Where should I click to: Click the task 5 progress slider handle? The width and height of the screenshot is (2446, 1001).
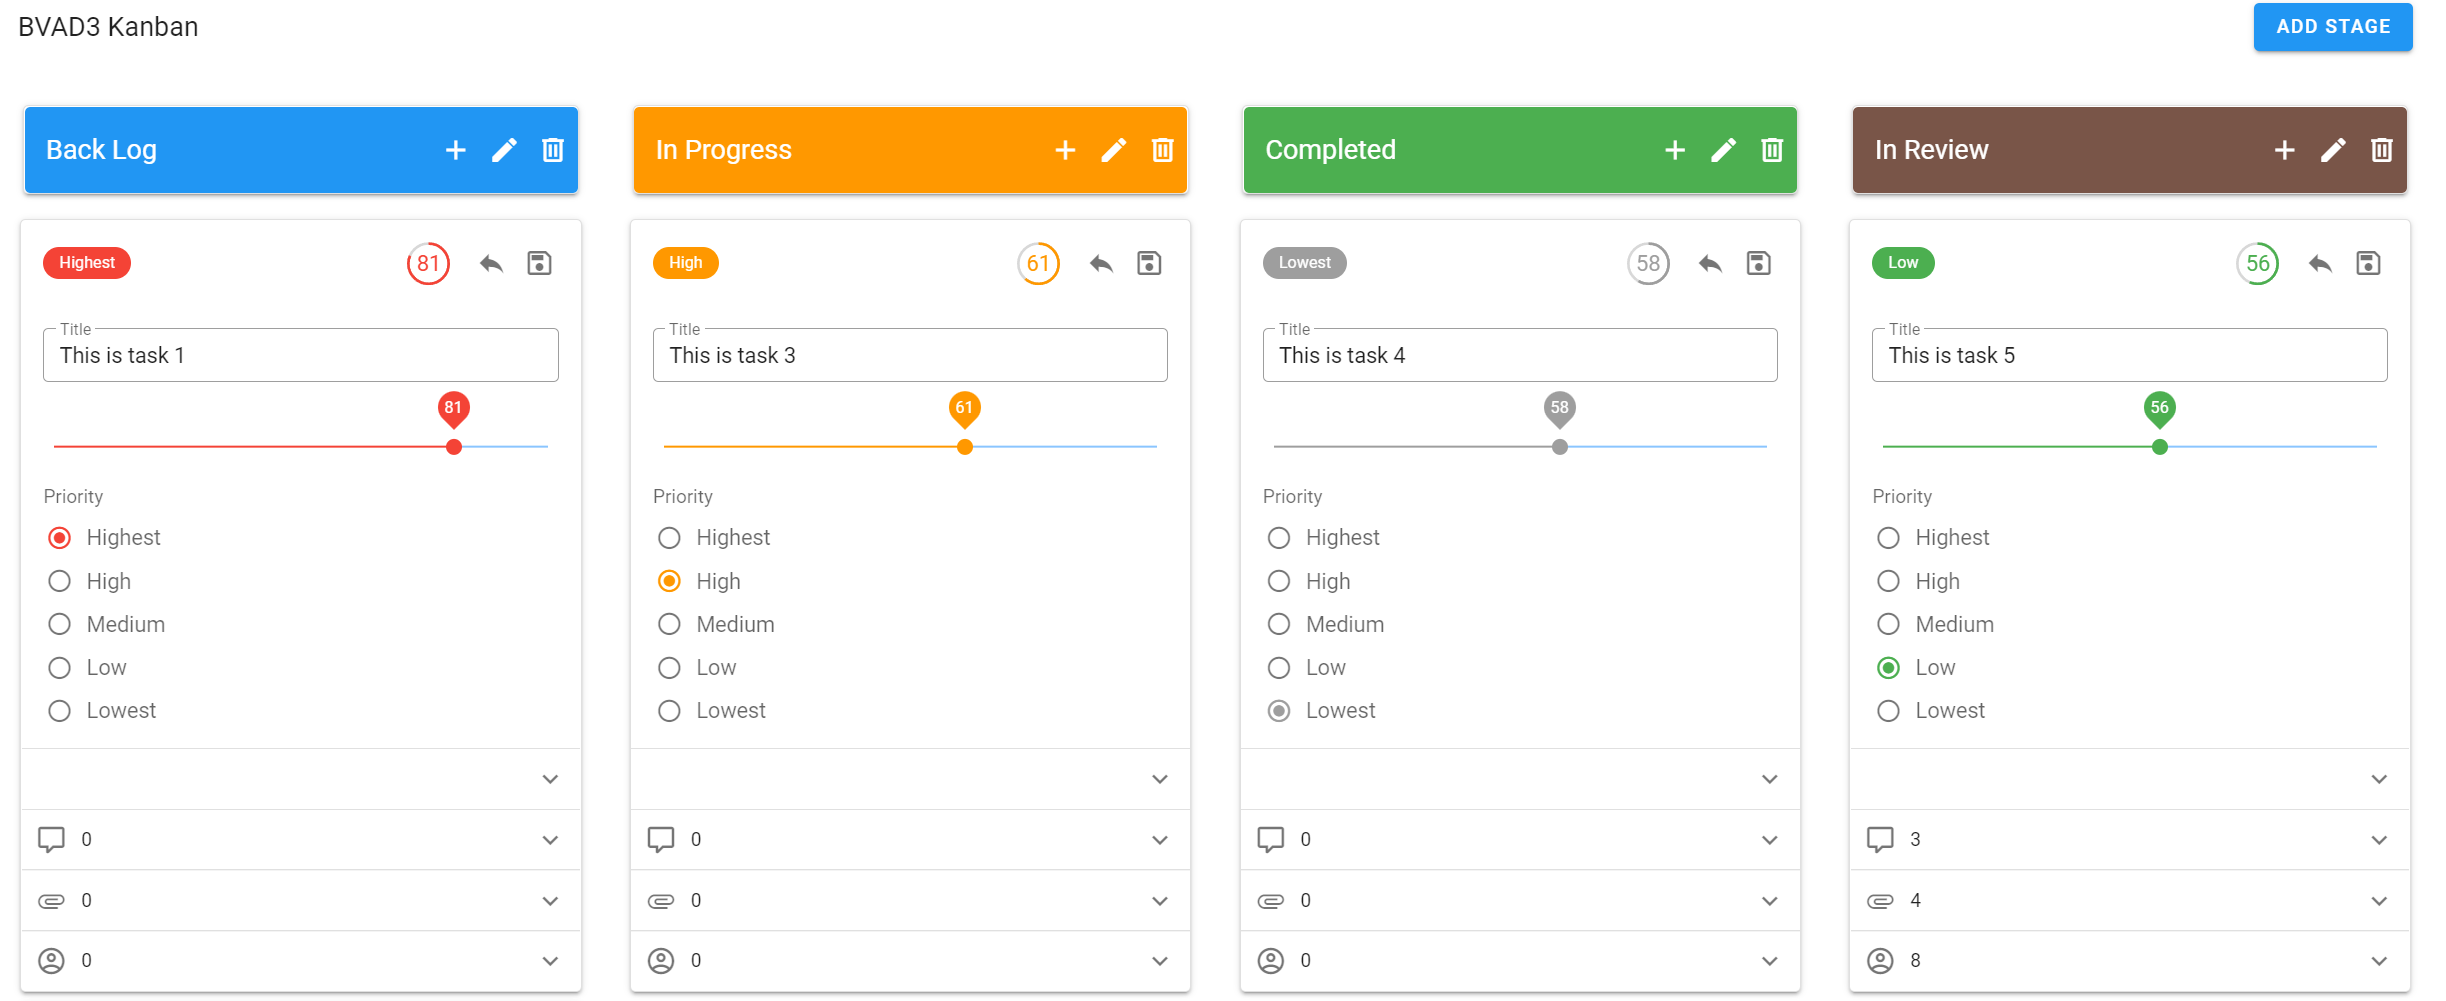[2159, 447]
